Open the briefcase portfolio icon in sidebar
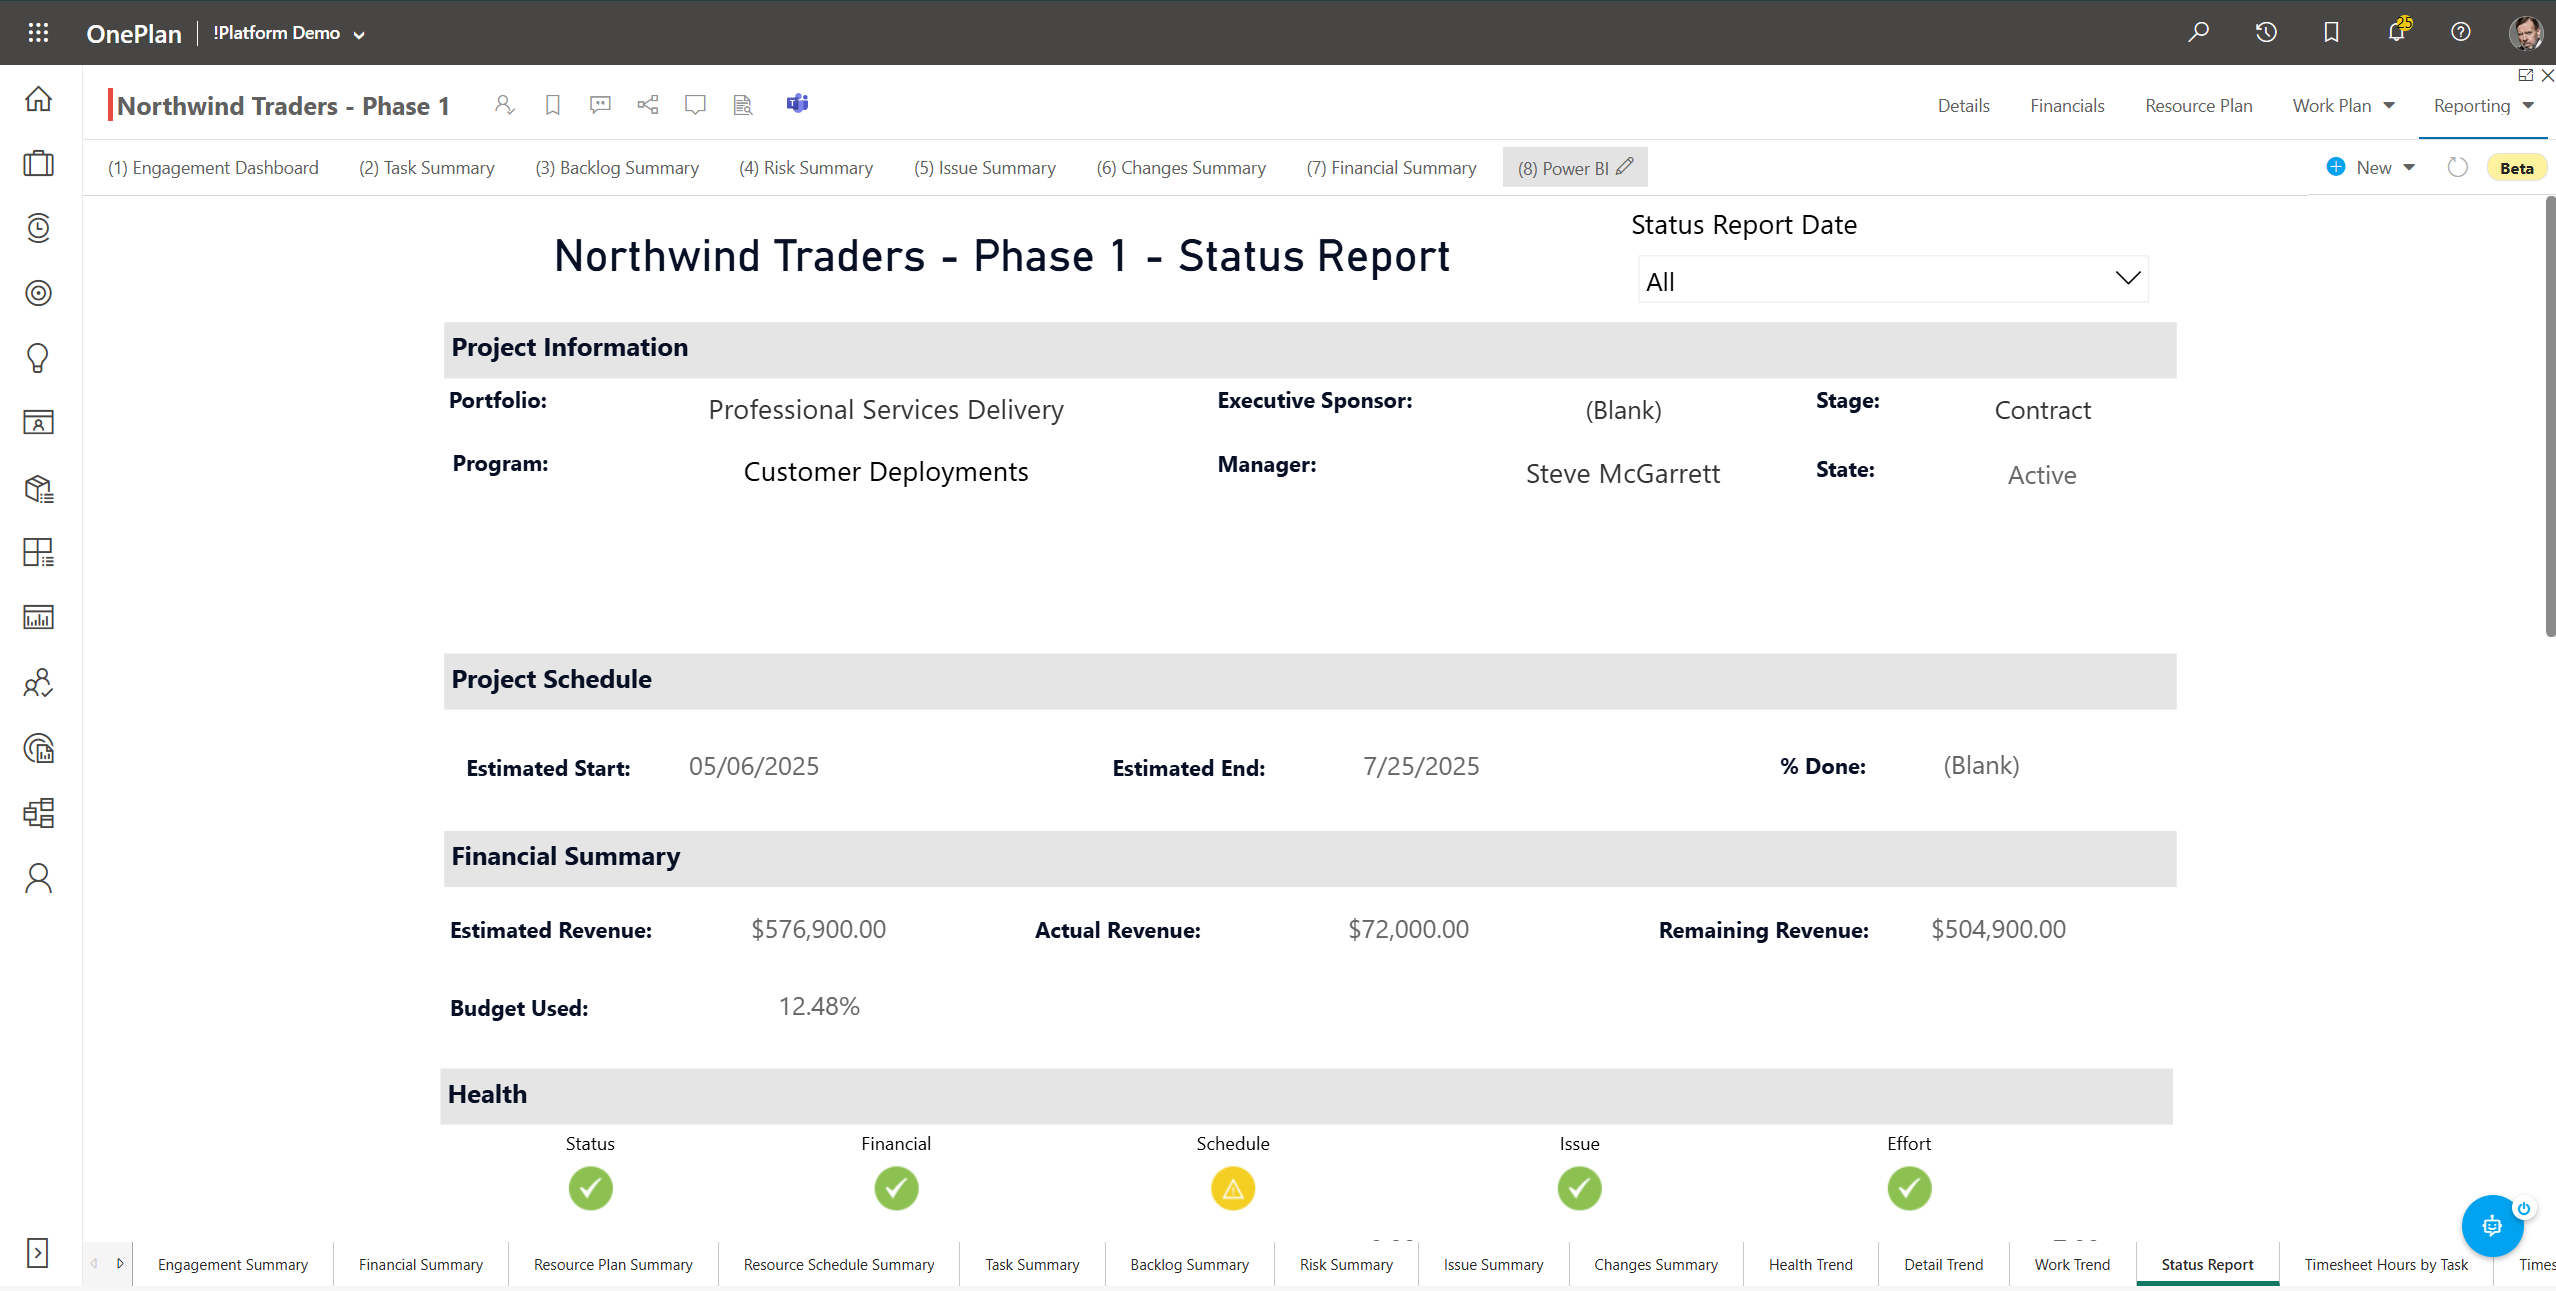Viewport: 2556px width, 1291px height. click(38, 163)
